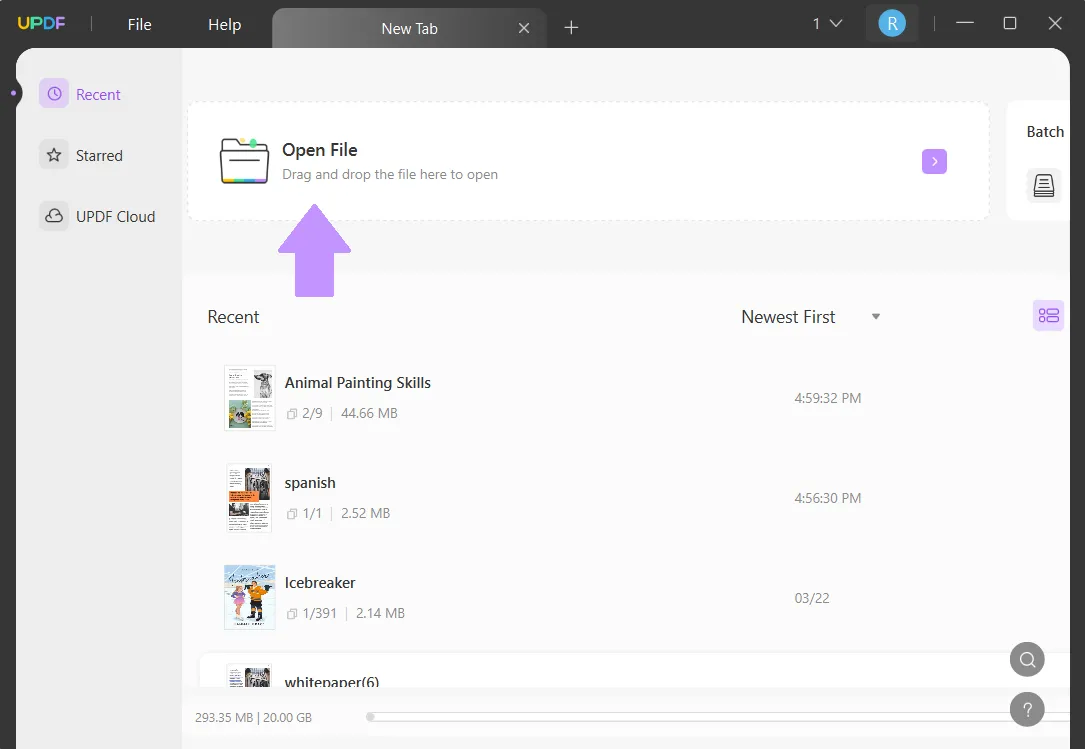Open the File menu
Screen dimensions: 1085x749
click(139, 24)
